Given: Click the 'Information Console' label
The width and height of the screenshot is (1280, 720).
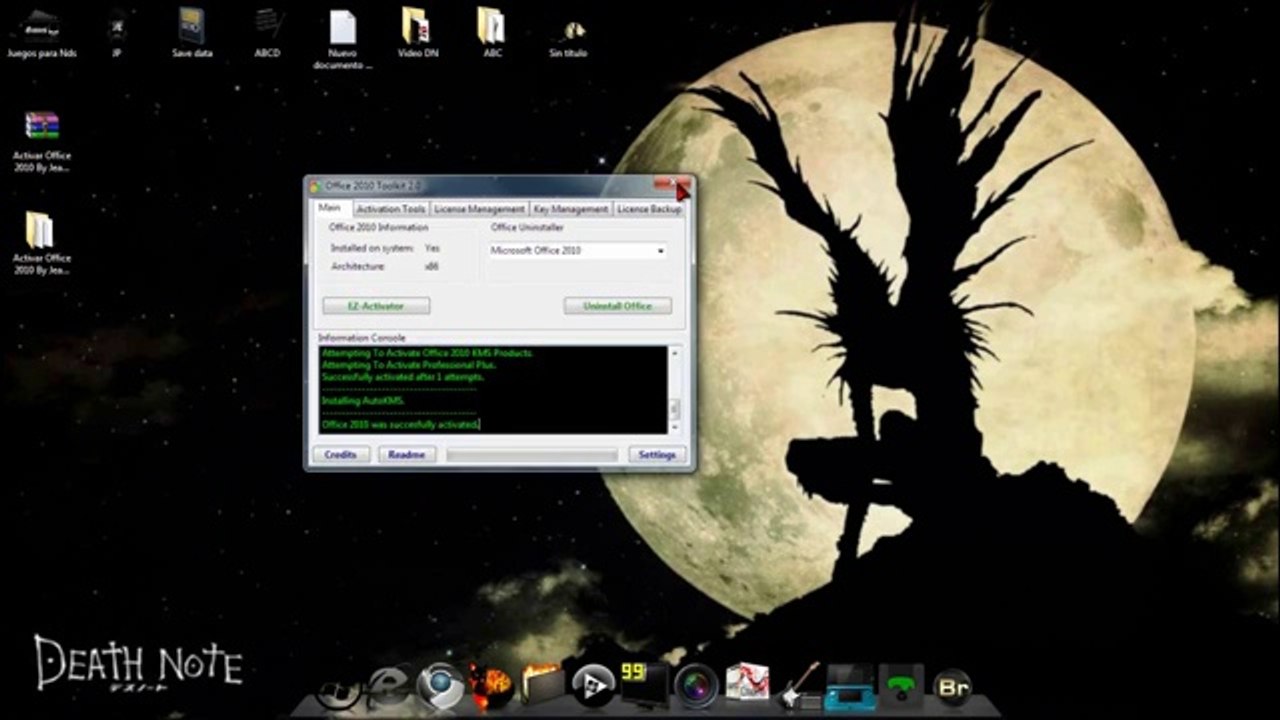Looking at the screenshot, I should tap(362, 338).
